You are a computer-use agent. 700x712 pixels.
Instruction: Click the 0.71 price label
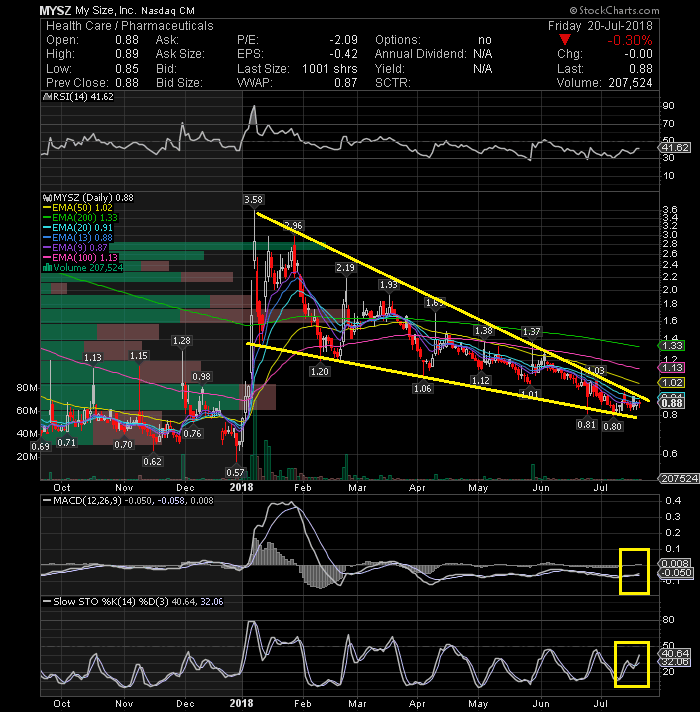pos(67,442)
